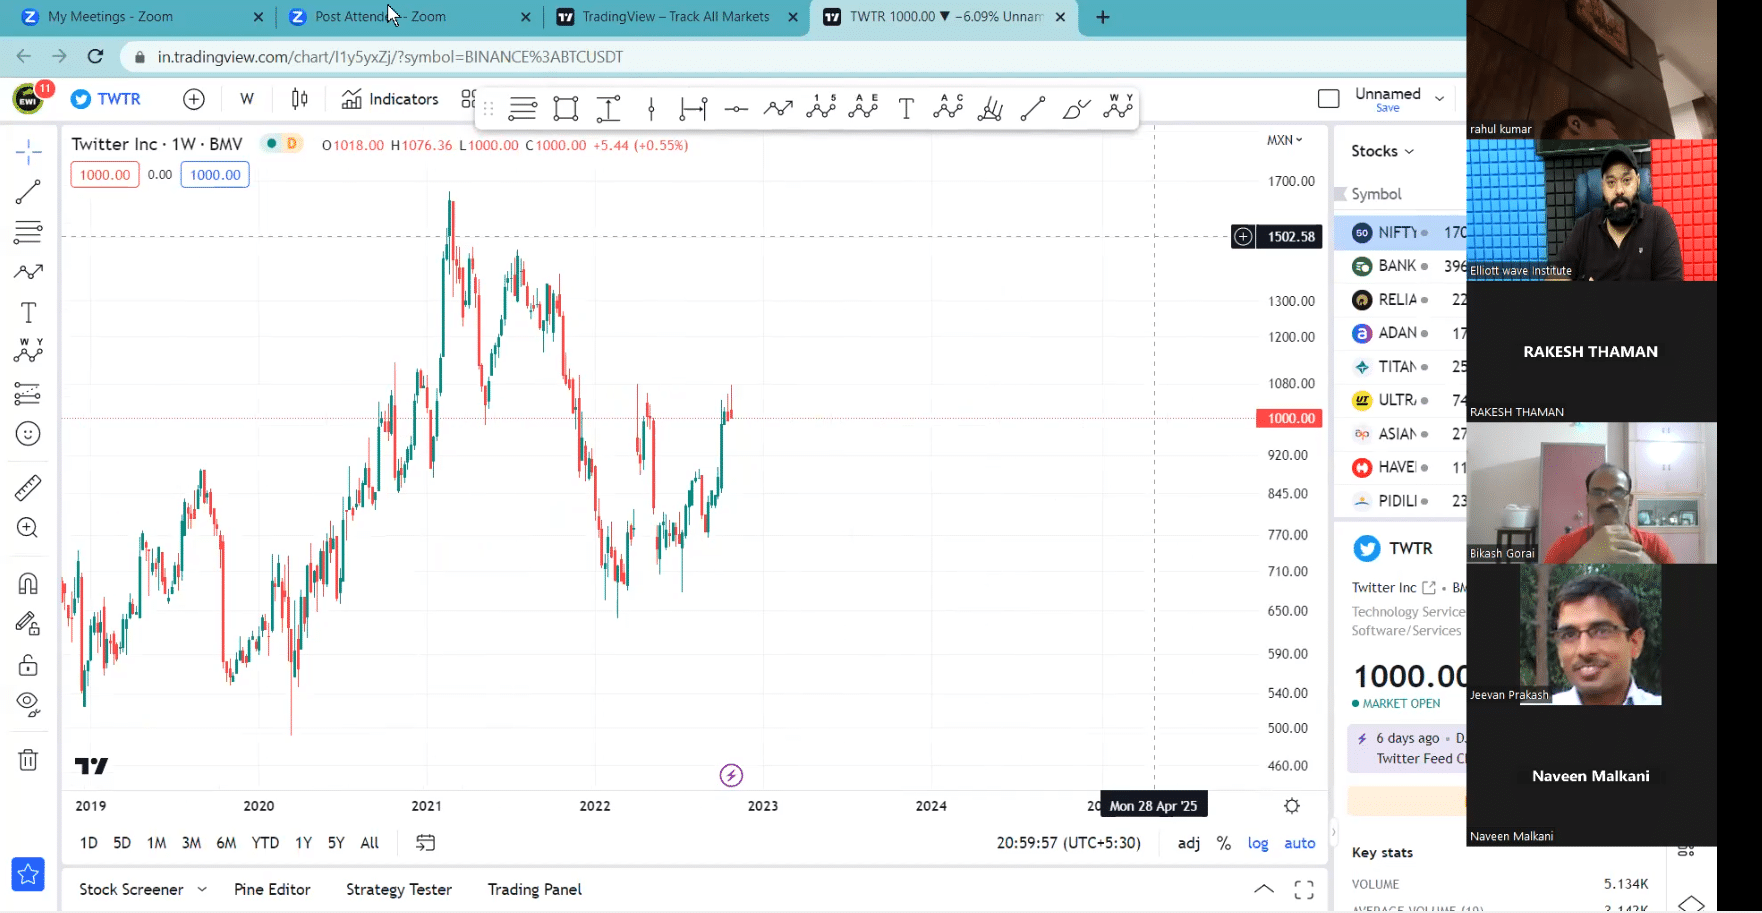Select BANK row in the watchlist
Screen dimensions: 1762x913
(x=1400, y=266)
